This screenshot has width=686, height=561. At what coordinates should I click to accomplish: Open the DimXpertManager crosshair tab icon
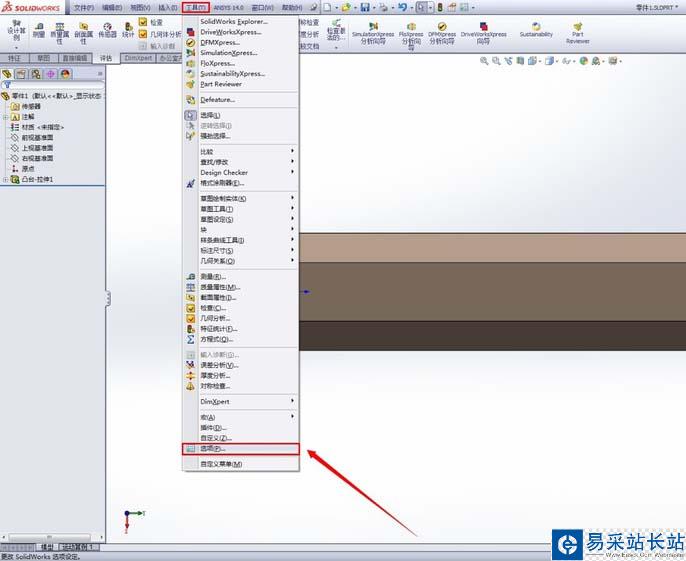point(51,74)
